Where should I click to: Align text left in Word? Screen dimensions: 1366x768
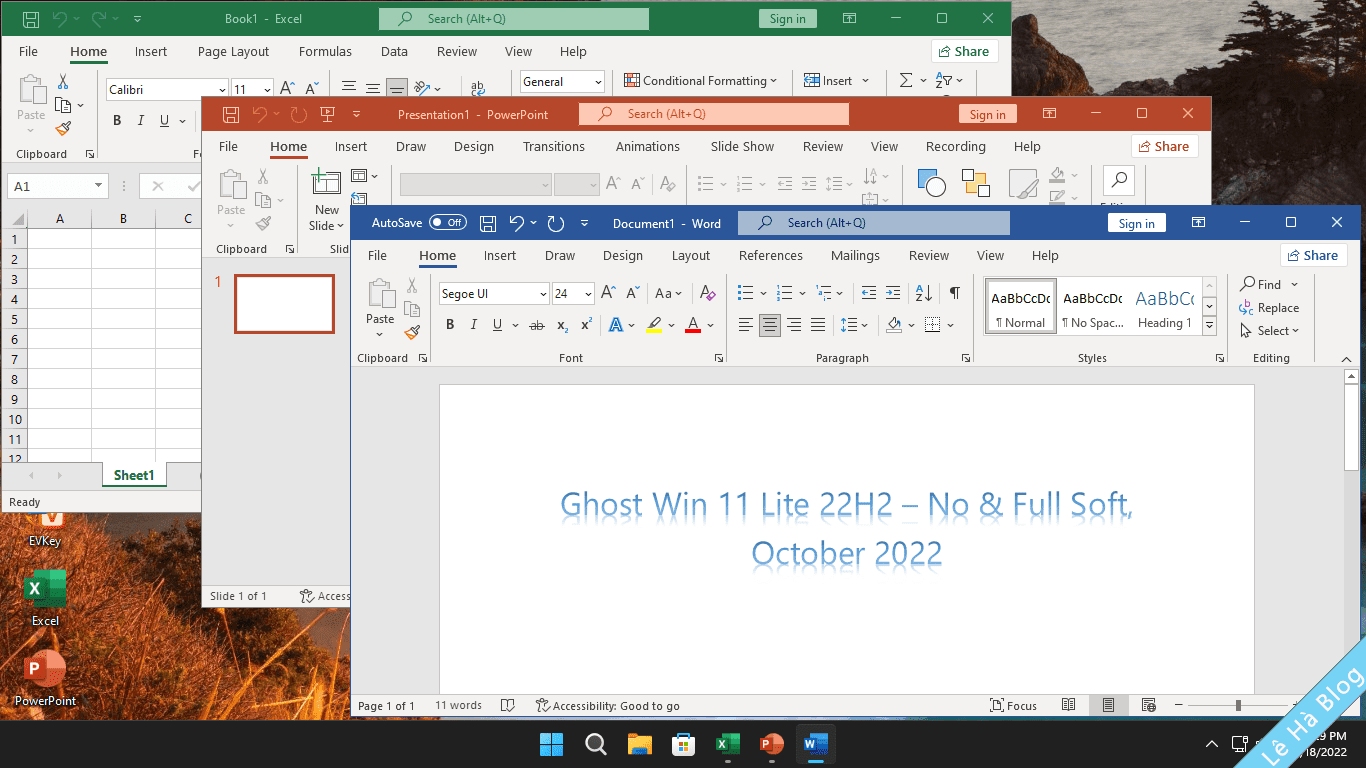[745, 324]
